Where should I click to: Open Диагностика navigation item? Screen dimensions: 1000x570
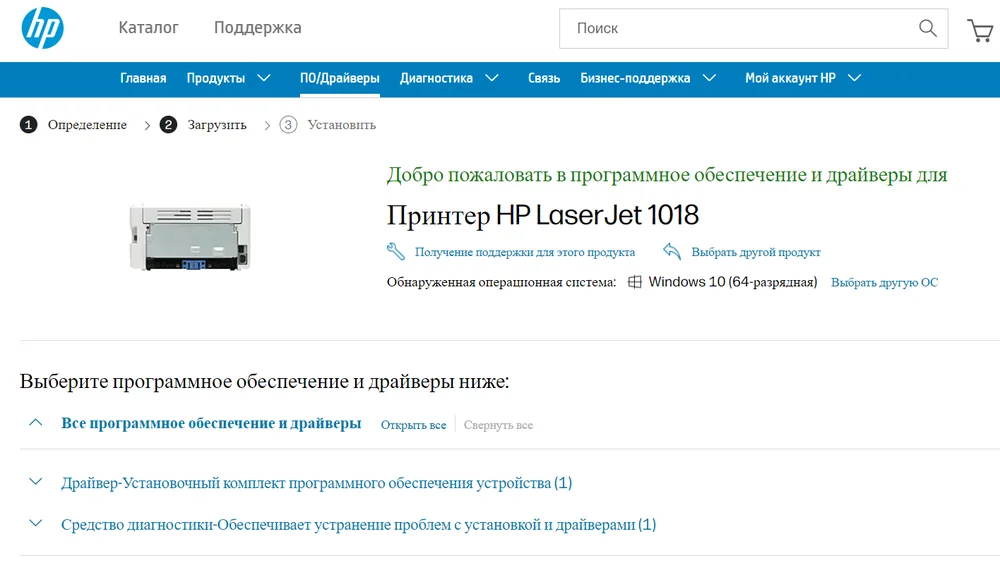pos(436,78)
